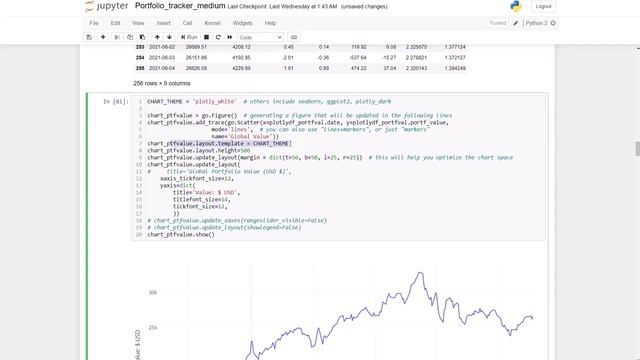Move selected cell down arrow
This screenshot has width=640, height=360.
point(169,37)
